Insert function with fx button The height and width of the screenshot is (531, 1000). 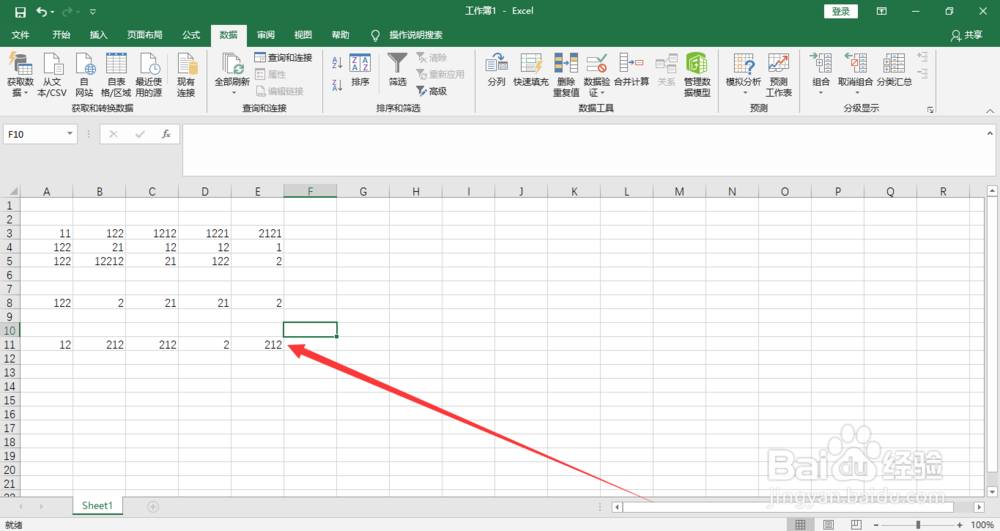[166, 134]
